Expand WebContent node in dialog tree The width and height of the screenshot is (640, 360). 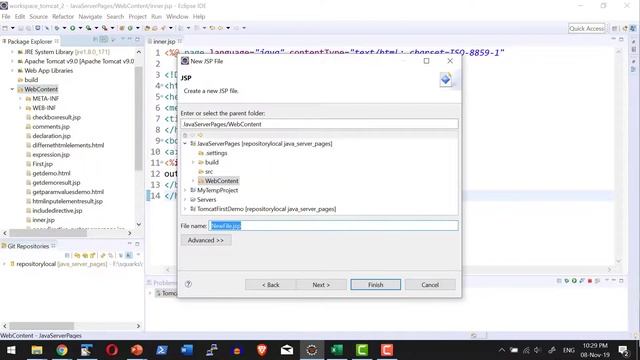click(x=193, y=181)
